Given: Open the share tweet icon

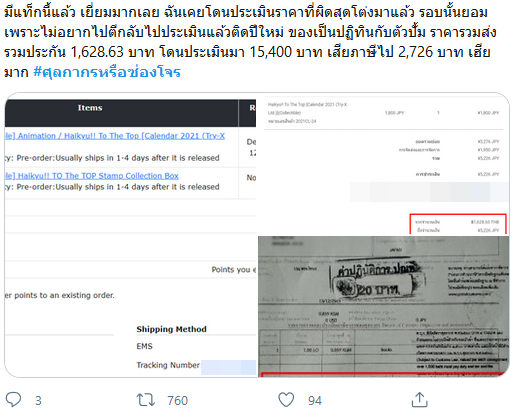Looking at the screenshot, I should point(419,399).
